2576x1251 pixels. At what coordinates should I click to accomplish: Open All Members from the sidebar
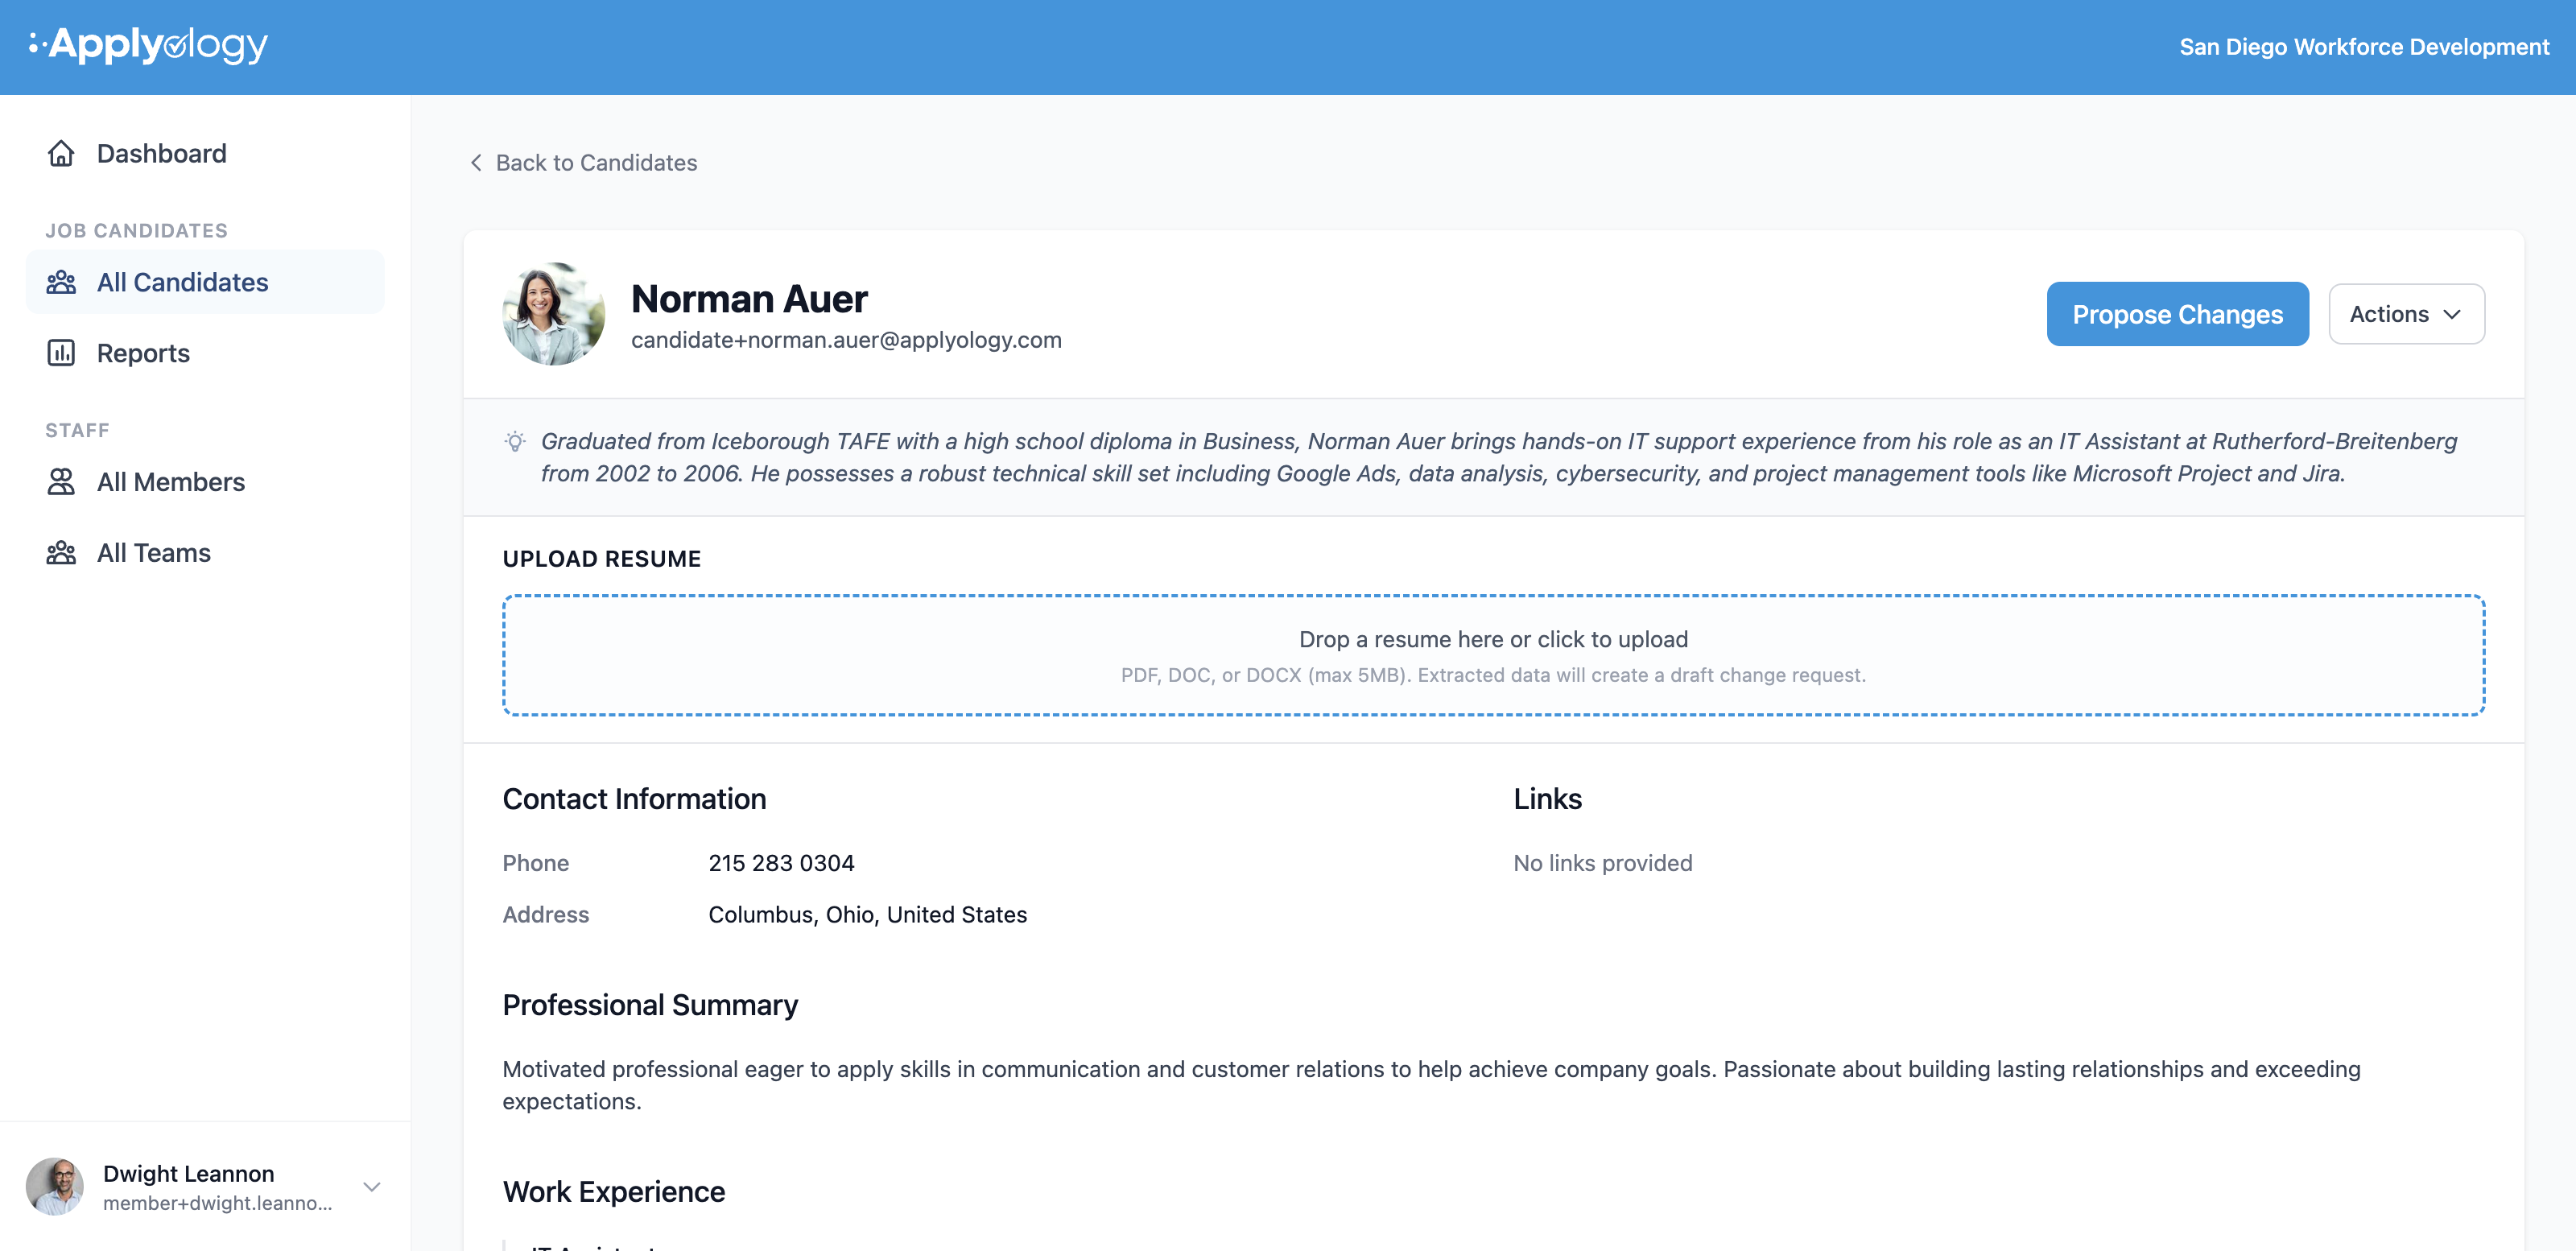(205, 482)
